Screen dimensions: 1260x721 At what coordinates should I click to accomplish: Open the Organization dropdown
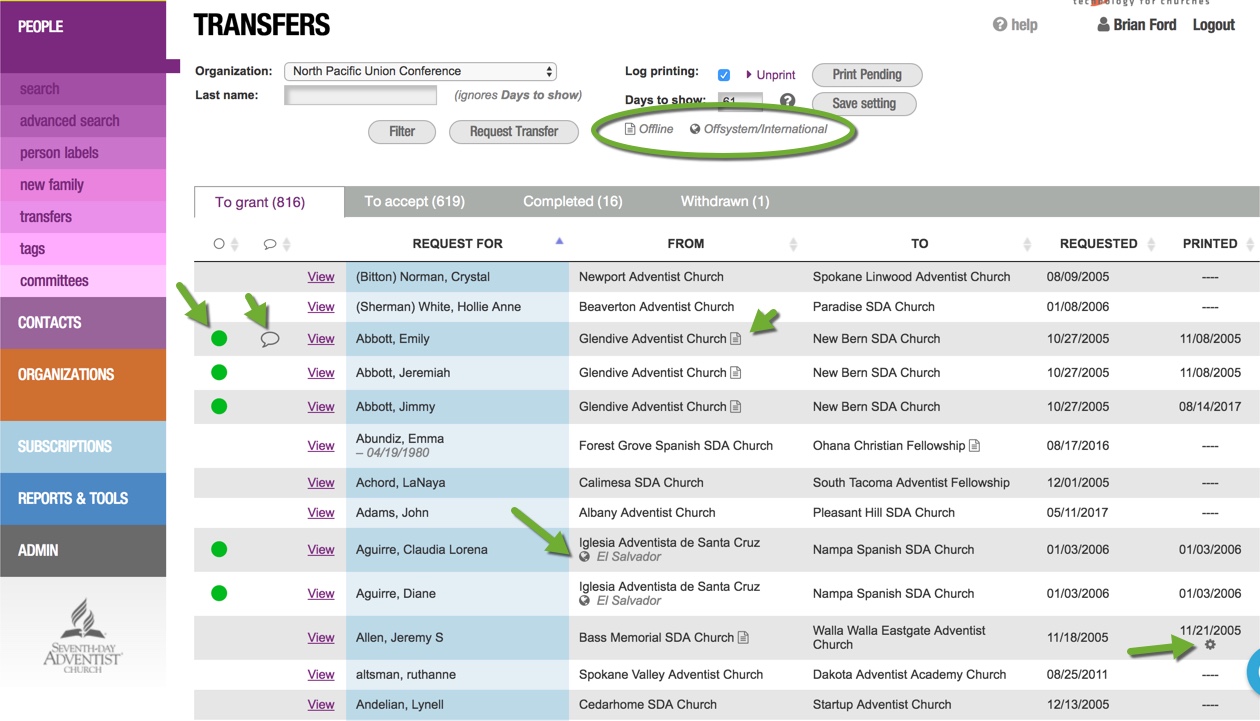click(420, 71)
